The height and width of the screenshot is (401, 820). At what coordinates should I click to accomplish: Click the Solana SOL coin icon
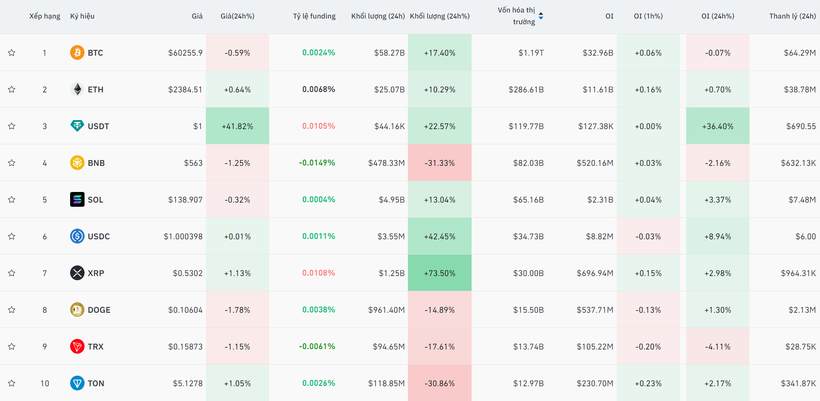(x=77, y=200)
